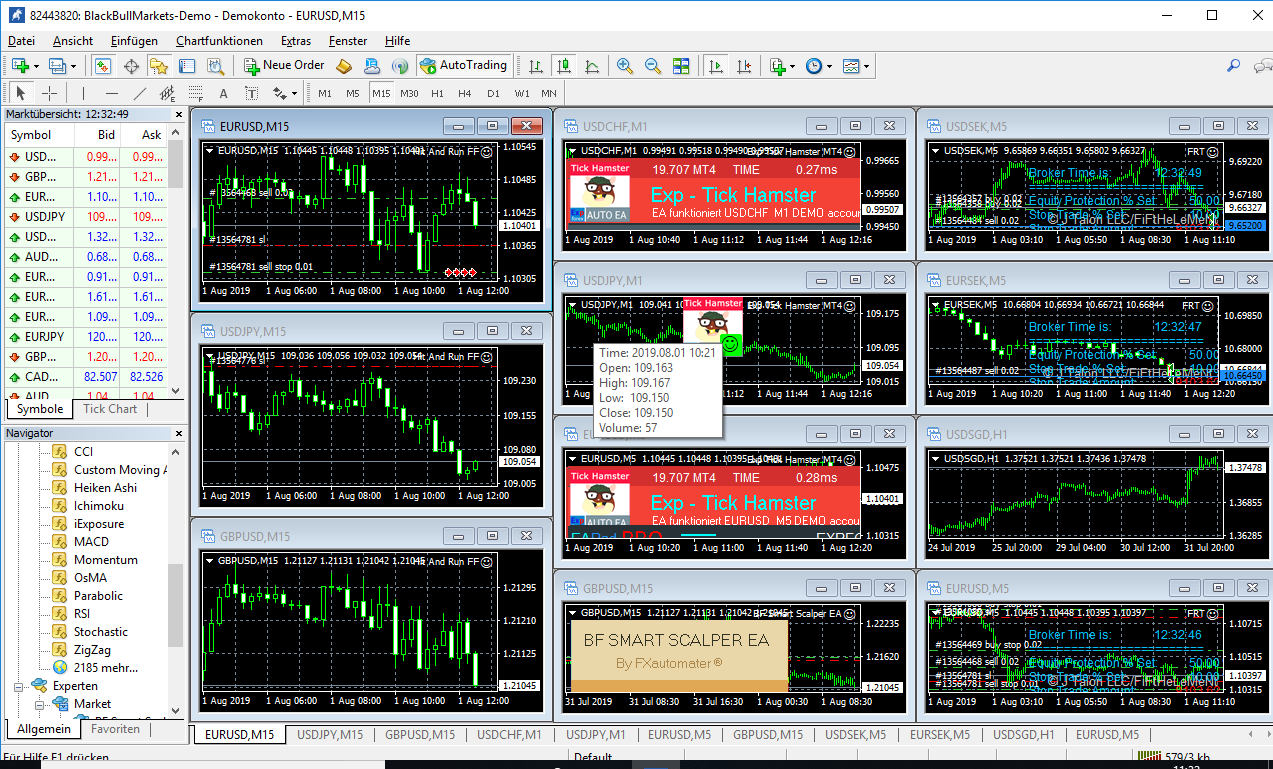The image size is (1273, 769).
Task: Switch chart to bar chart icon
Action: pyautogui.click(x=536, y=65)
